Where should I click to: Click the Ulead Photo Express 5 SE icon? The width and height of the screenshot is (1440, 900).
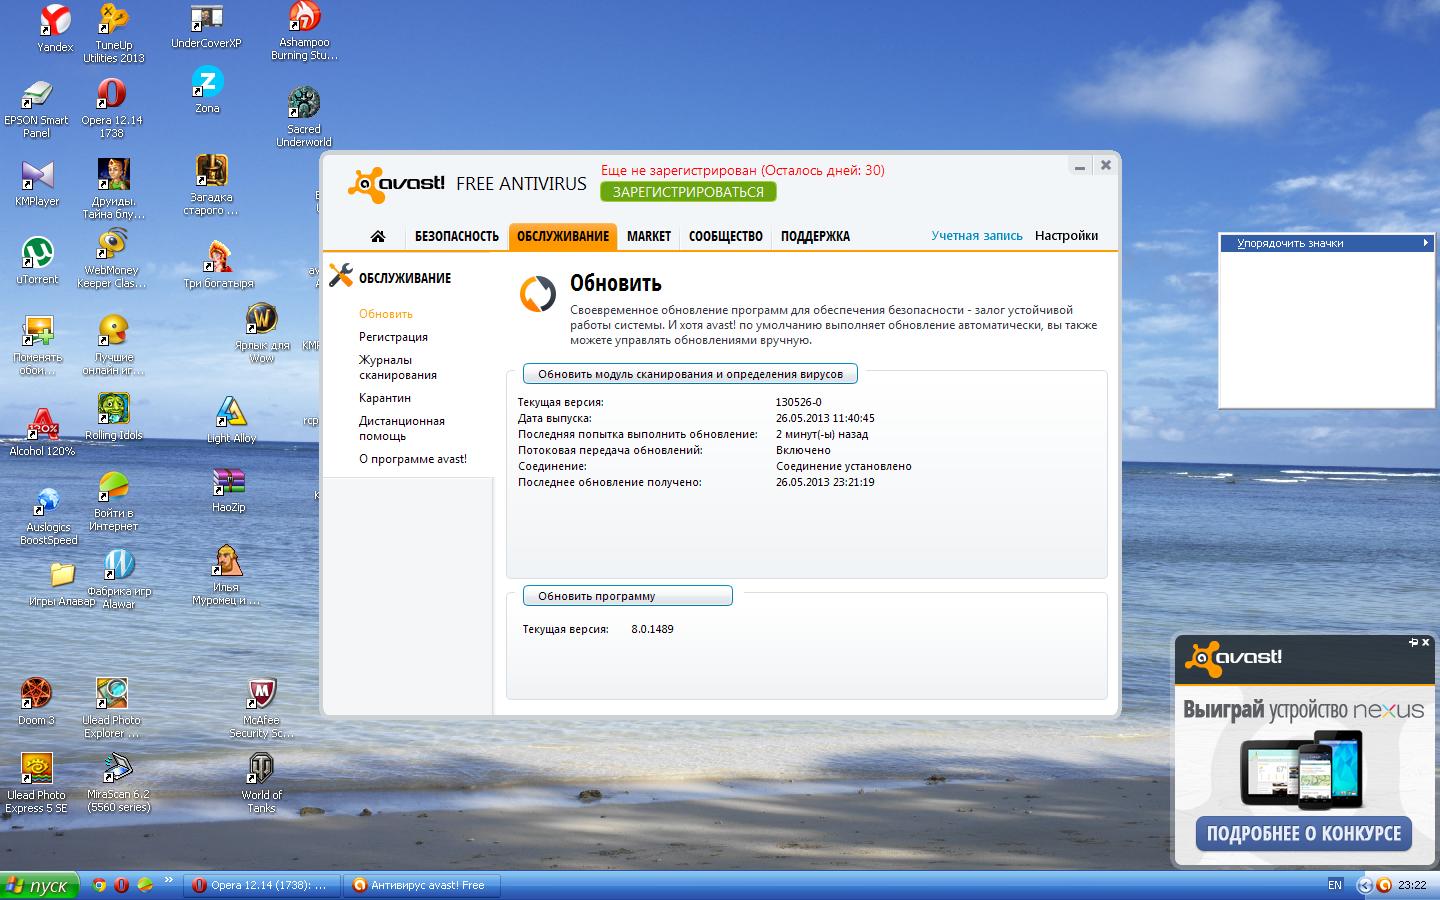(x=37, y=784)
